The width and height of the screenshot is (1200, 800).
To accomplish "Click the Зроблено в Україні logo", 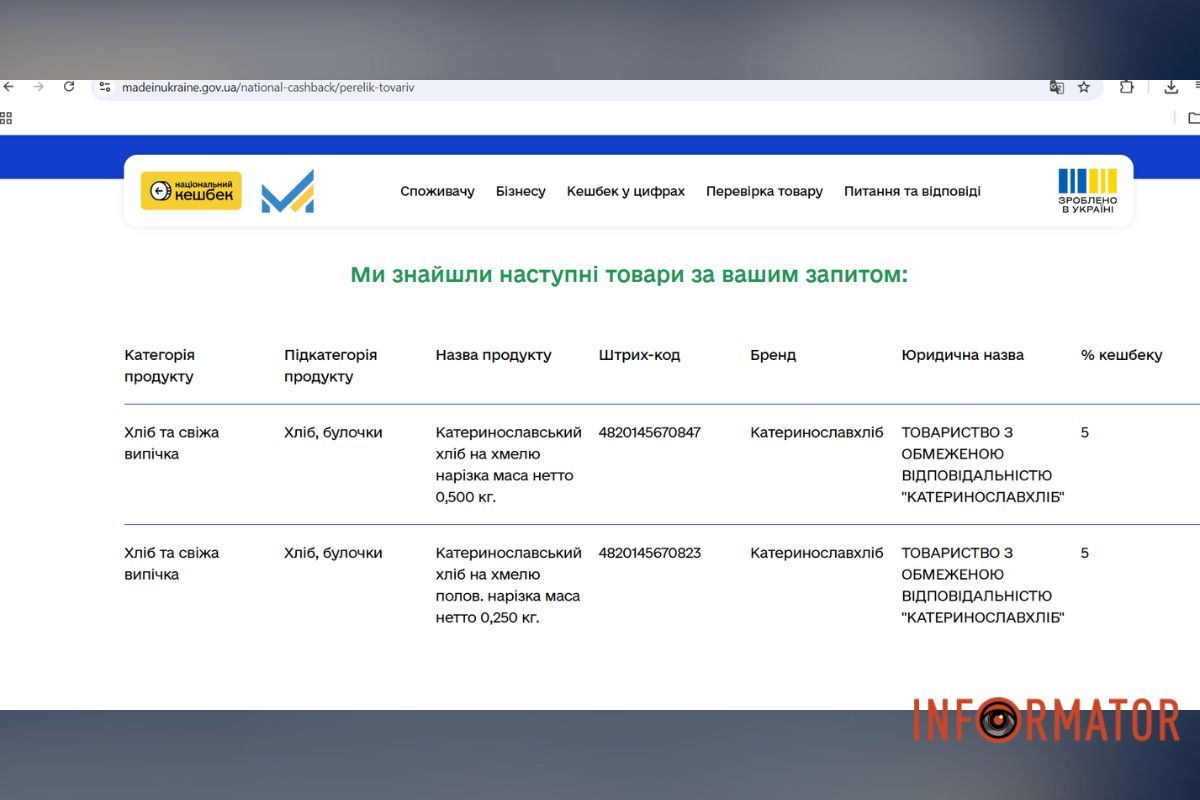I will 1088,191.
